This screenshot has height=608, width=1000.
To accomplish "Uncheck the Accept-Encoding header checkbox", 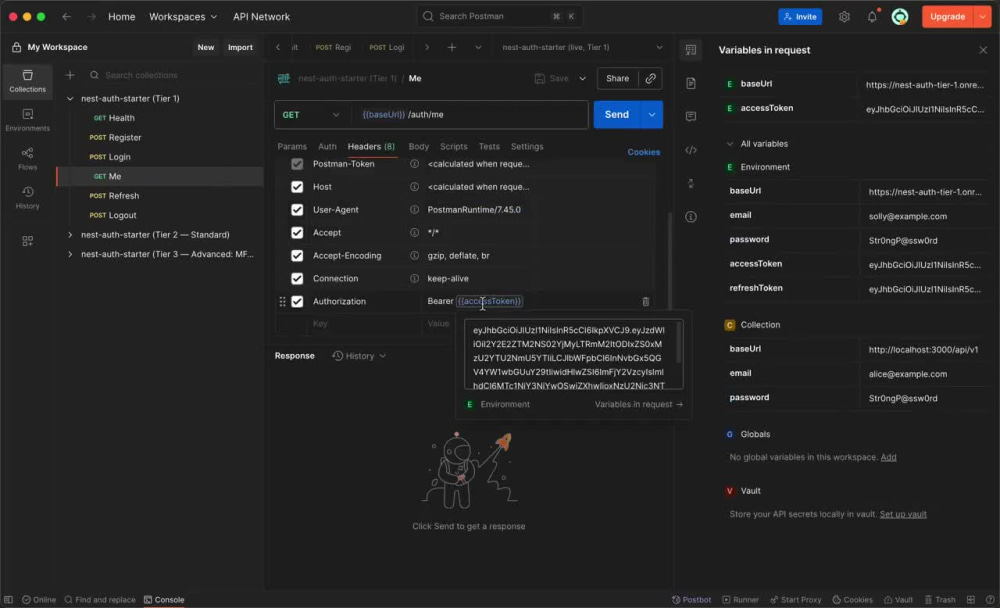I will [x=297, y=256].
